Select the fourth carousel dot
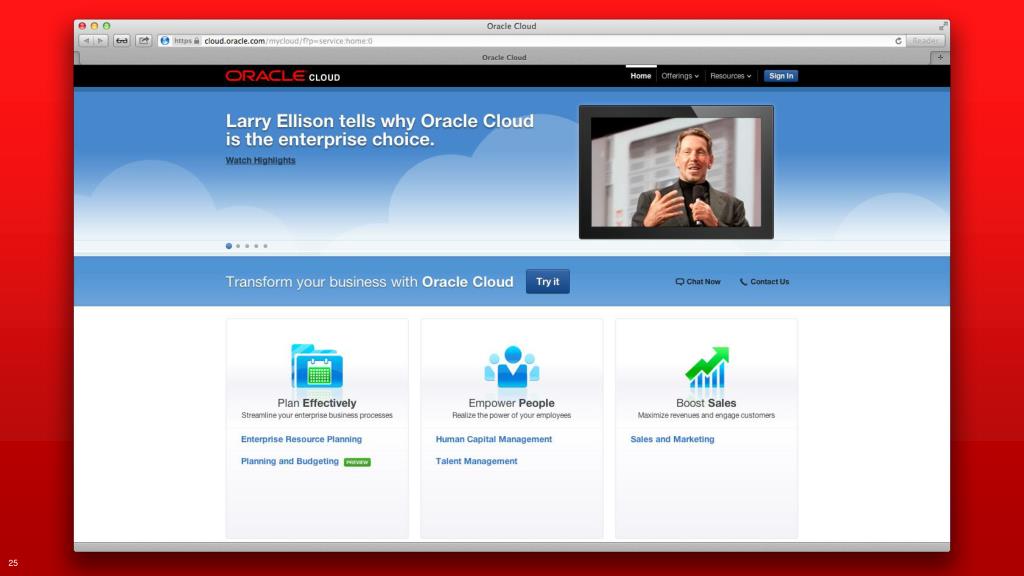The height and width of the screenshot is (576, 1024). pyautogui.click(x=256, y=246)
